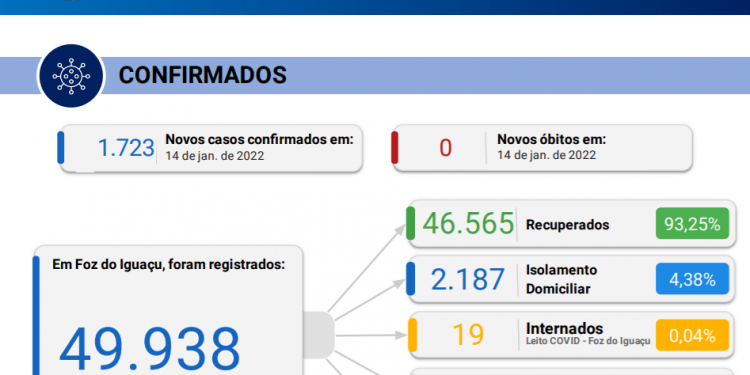Click 'Leito COVID - Foz do Iguaçu' subtitle
This screenshot has height=375, width=750.
(588, 341)
